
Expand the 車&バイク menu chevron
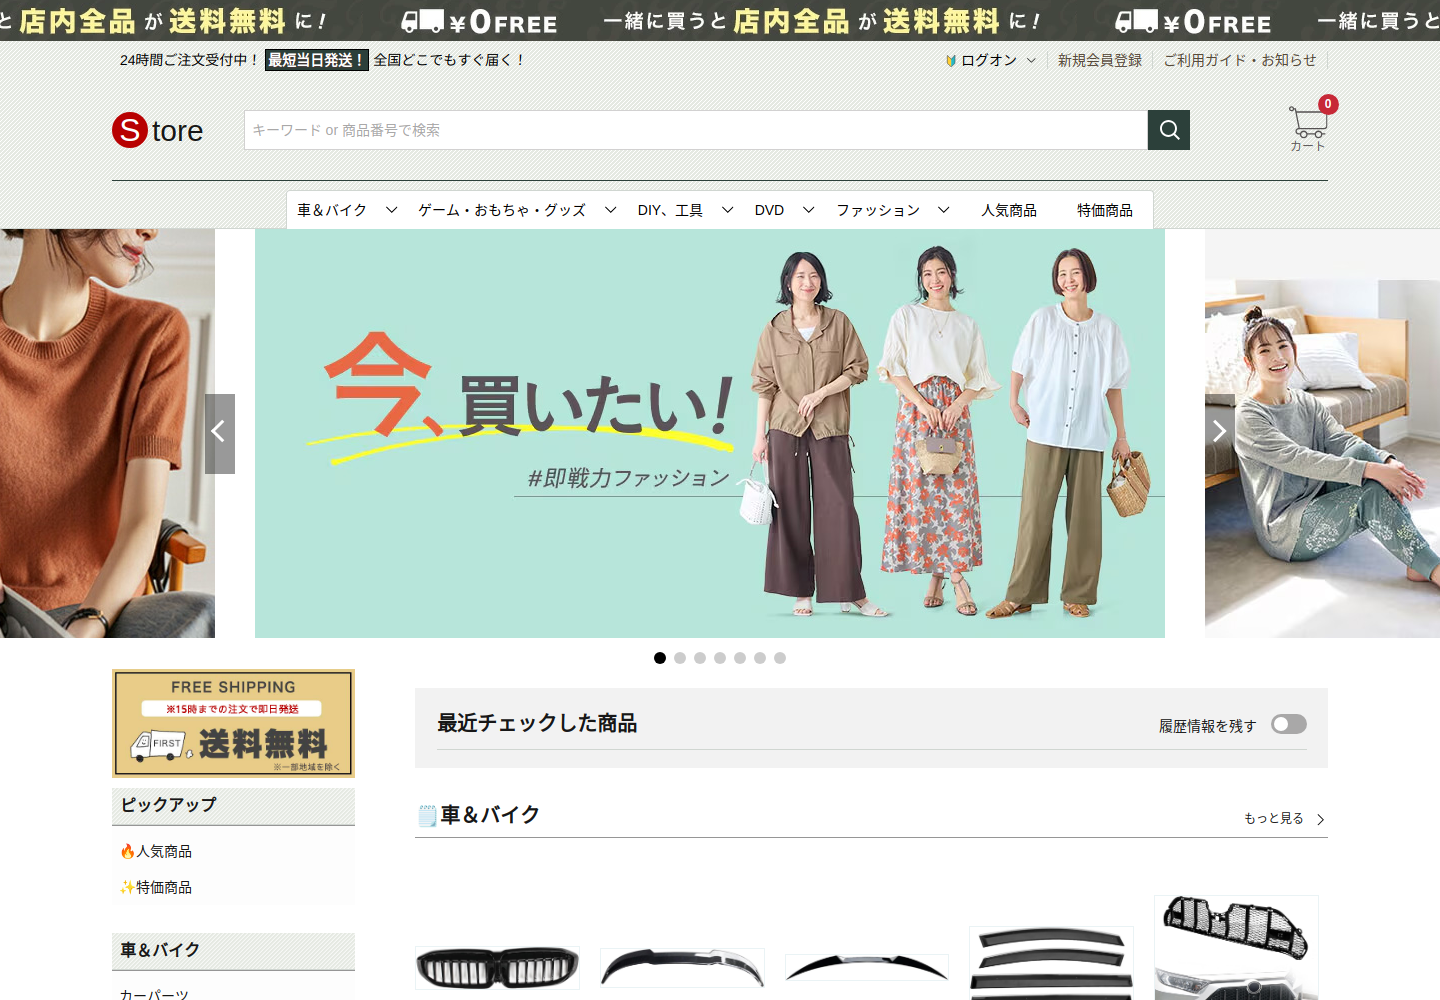click(392, 210)
